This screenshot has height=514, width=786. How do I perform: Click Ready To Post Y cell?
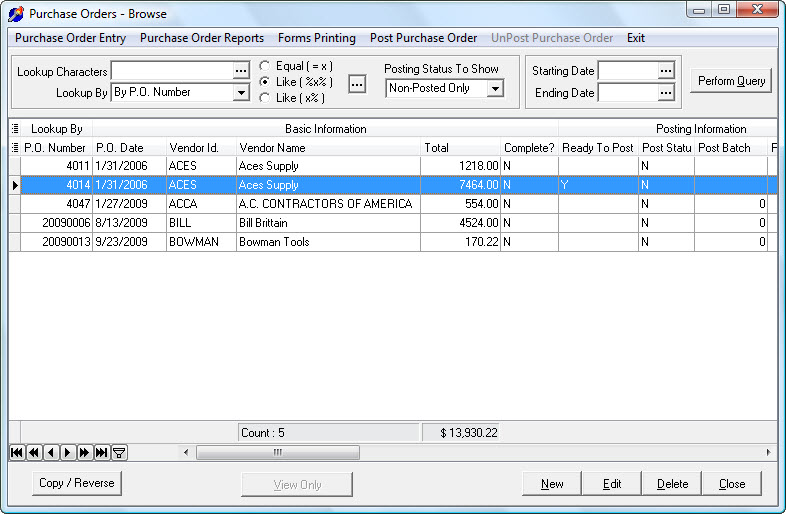pos(598,185)
